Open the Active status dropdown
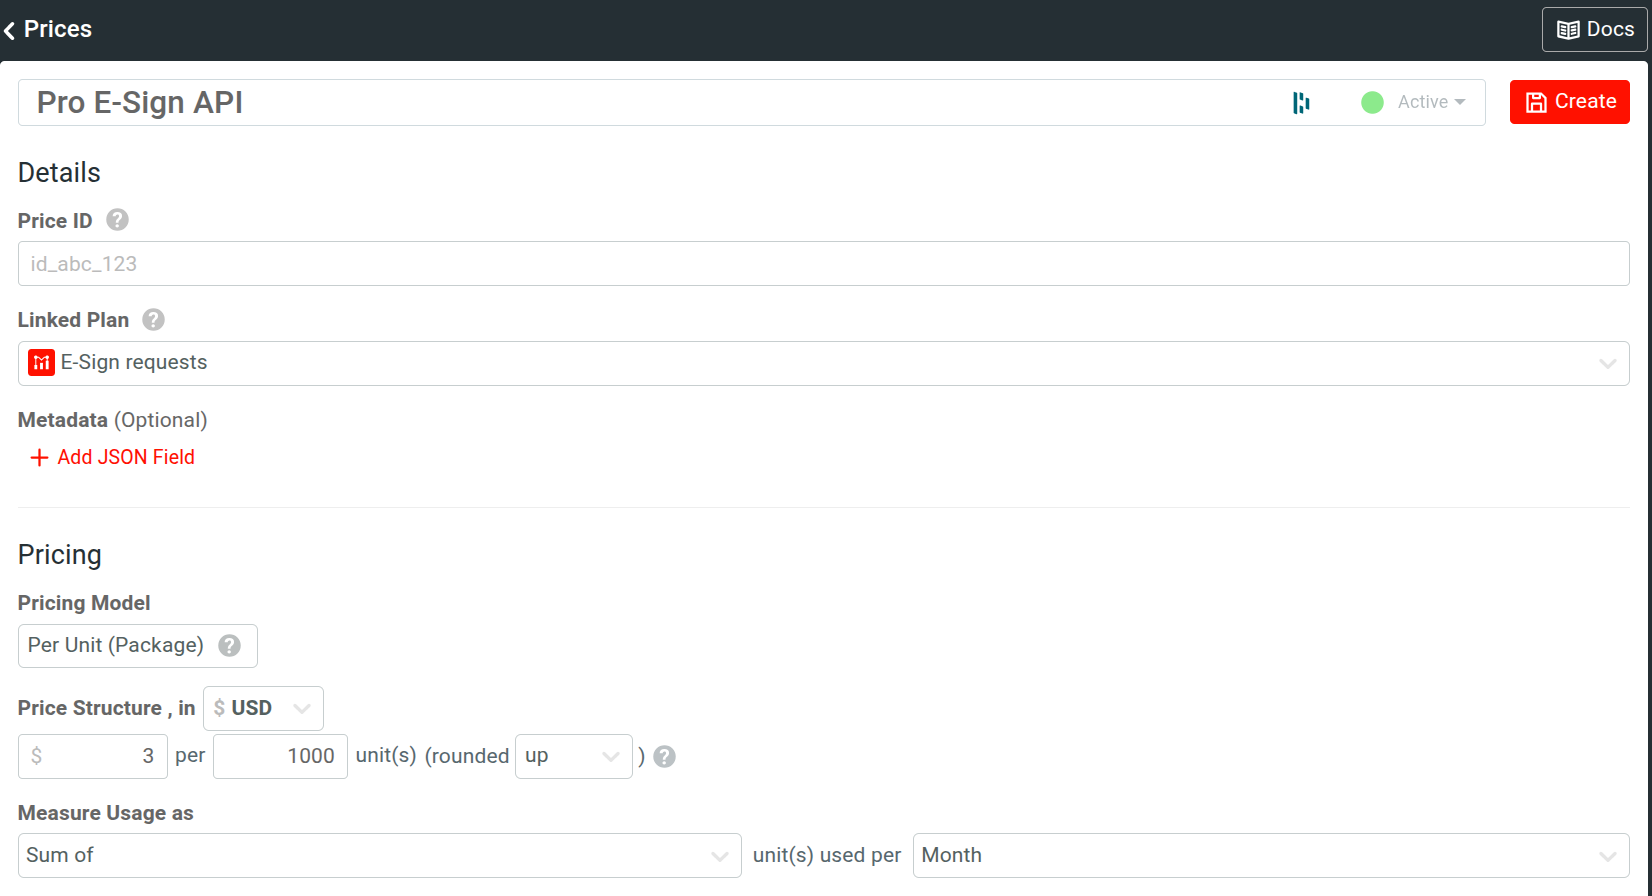 click(x=1431, y=102)
